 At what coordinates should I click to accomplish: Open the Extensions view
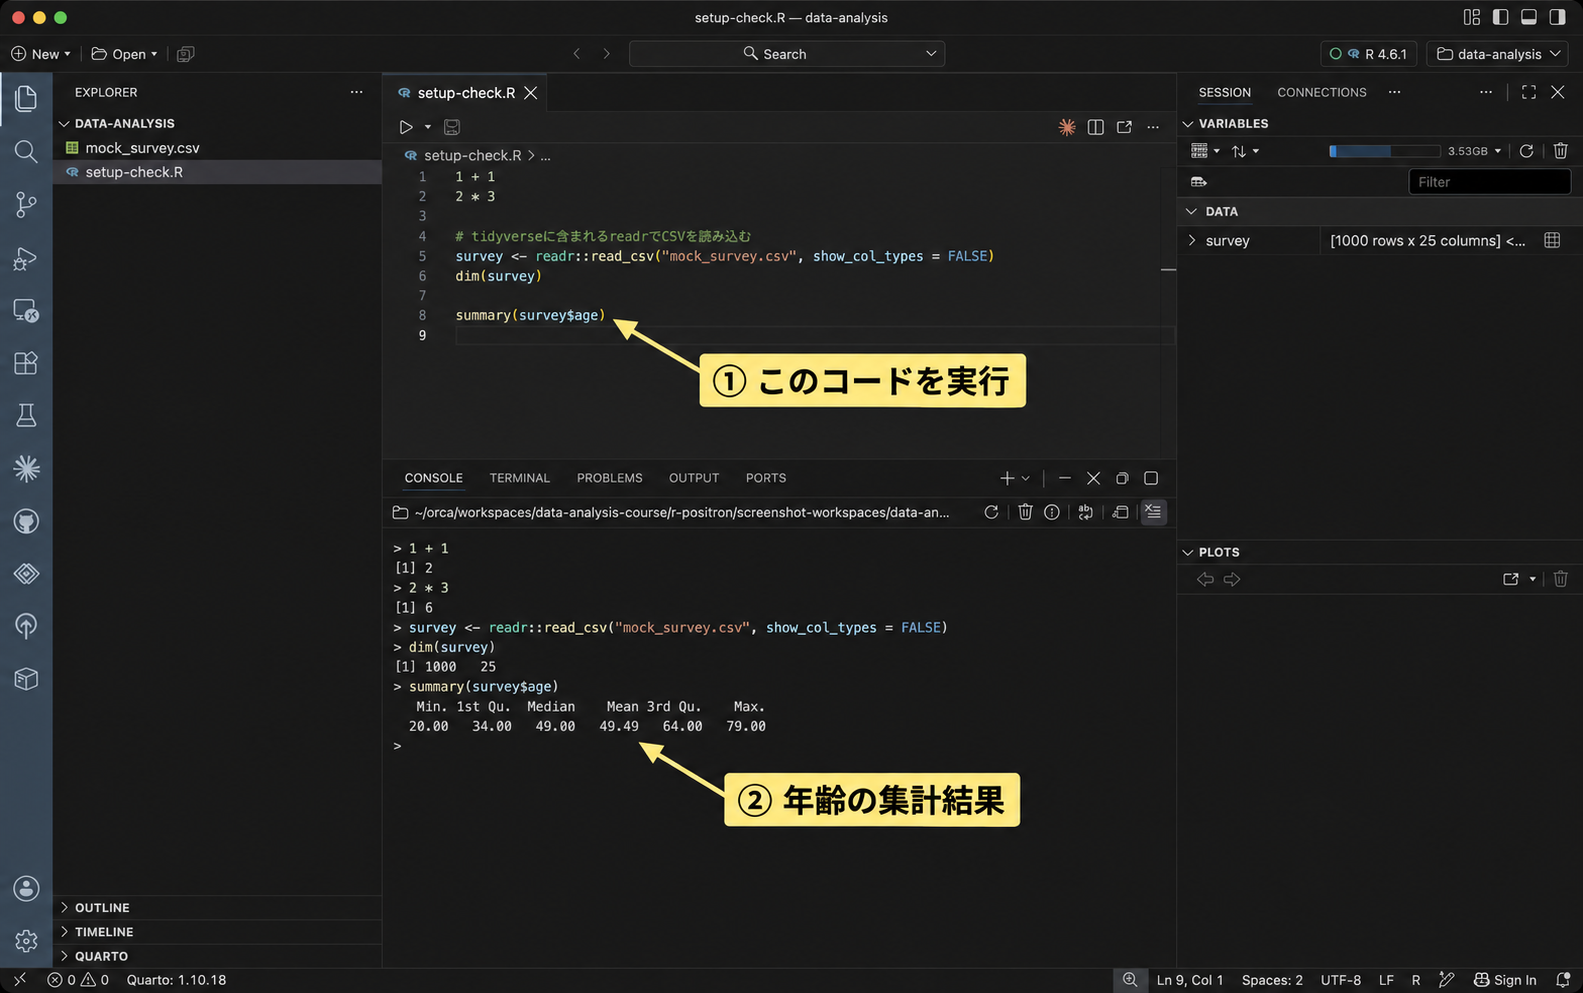(x=26, y=362)
